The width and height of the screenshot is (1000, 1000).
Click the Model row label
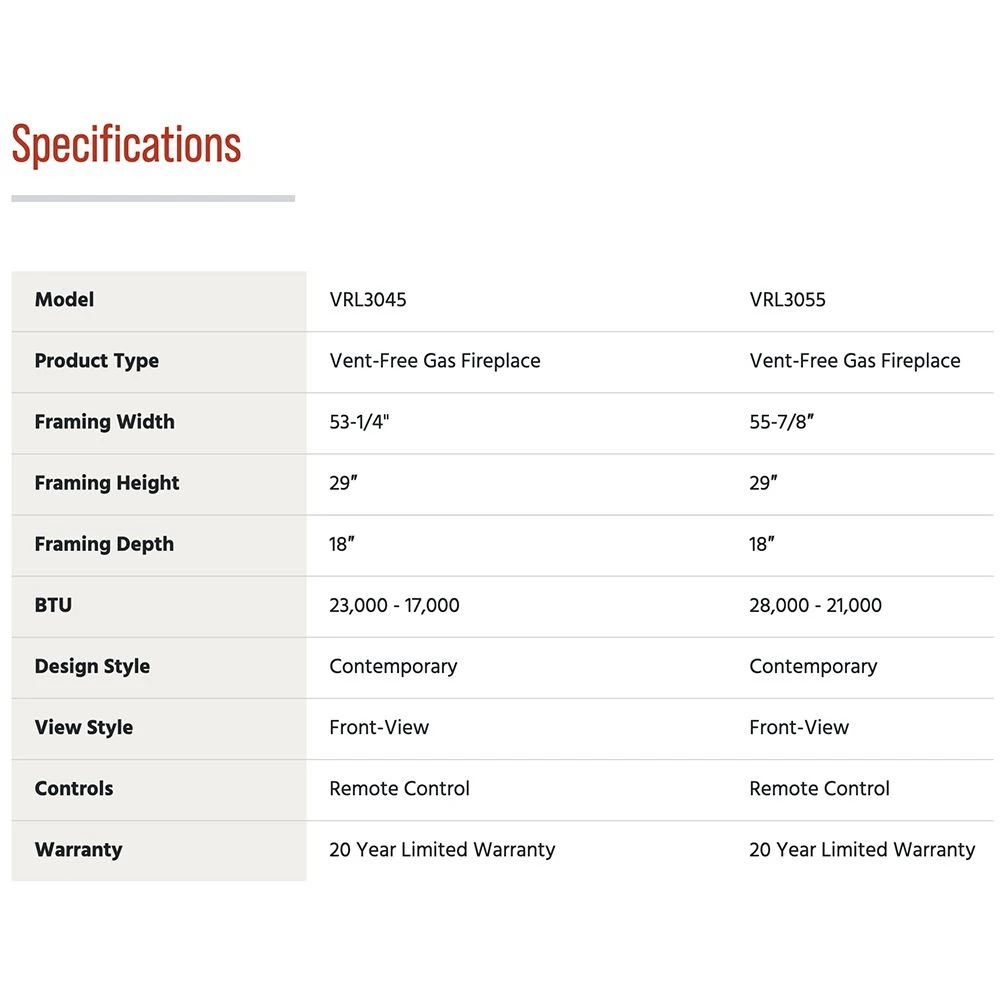click(x=64, y=300)
